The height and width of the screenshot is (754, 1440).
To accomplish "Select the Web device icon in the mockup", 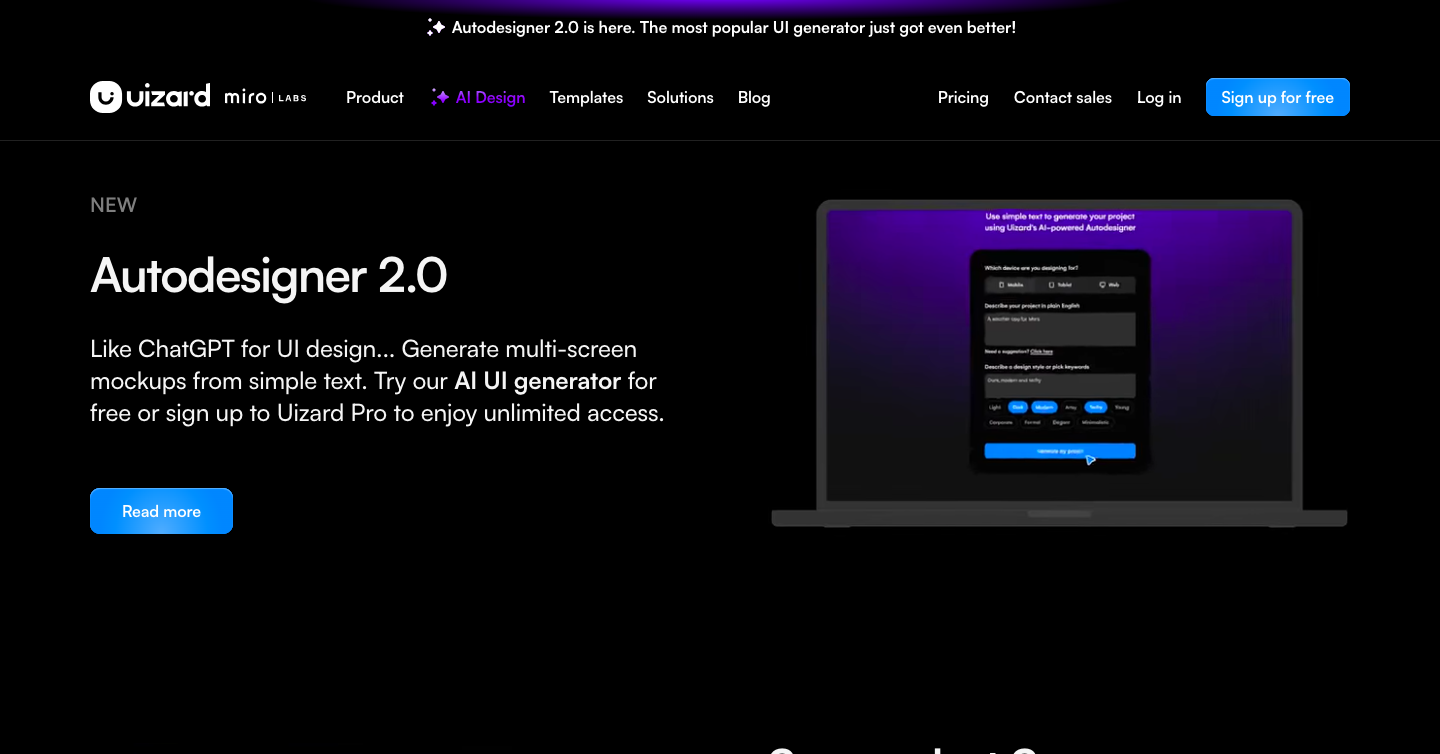I will point(1101,285).
